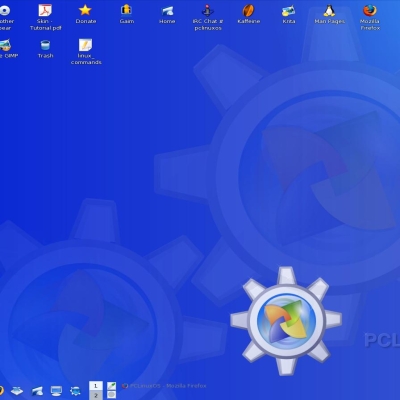Image resolution: width=400 pixels, height=400 pixels.
Task: Click the show desktop icon in taskbar
Action: click(x=17, y=390)
